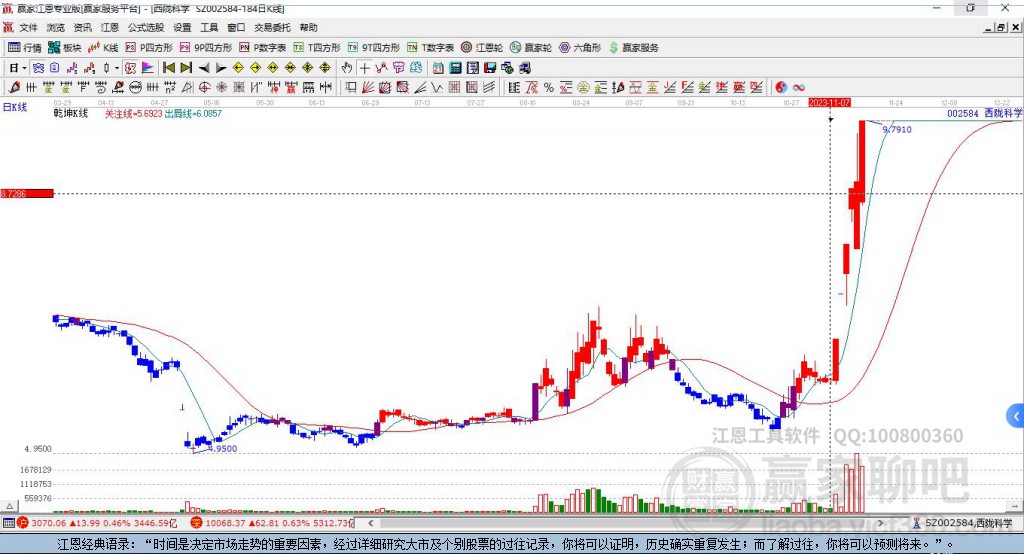1024x554 pixels.
Task: Open the 交易委托 menu
Action: coord(272,27)
